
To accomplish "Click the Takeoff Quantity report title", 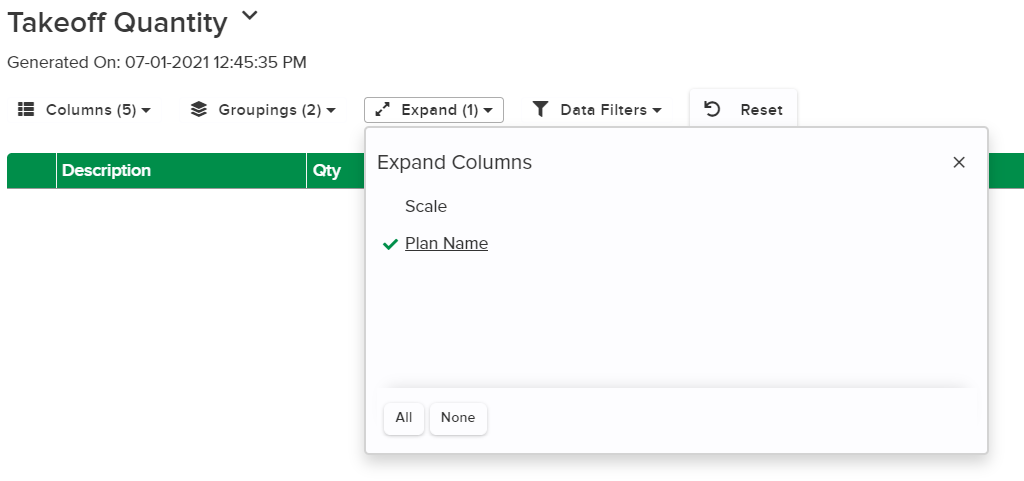I will point(118,23).
